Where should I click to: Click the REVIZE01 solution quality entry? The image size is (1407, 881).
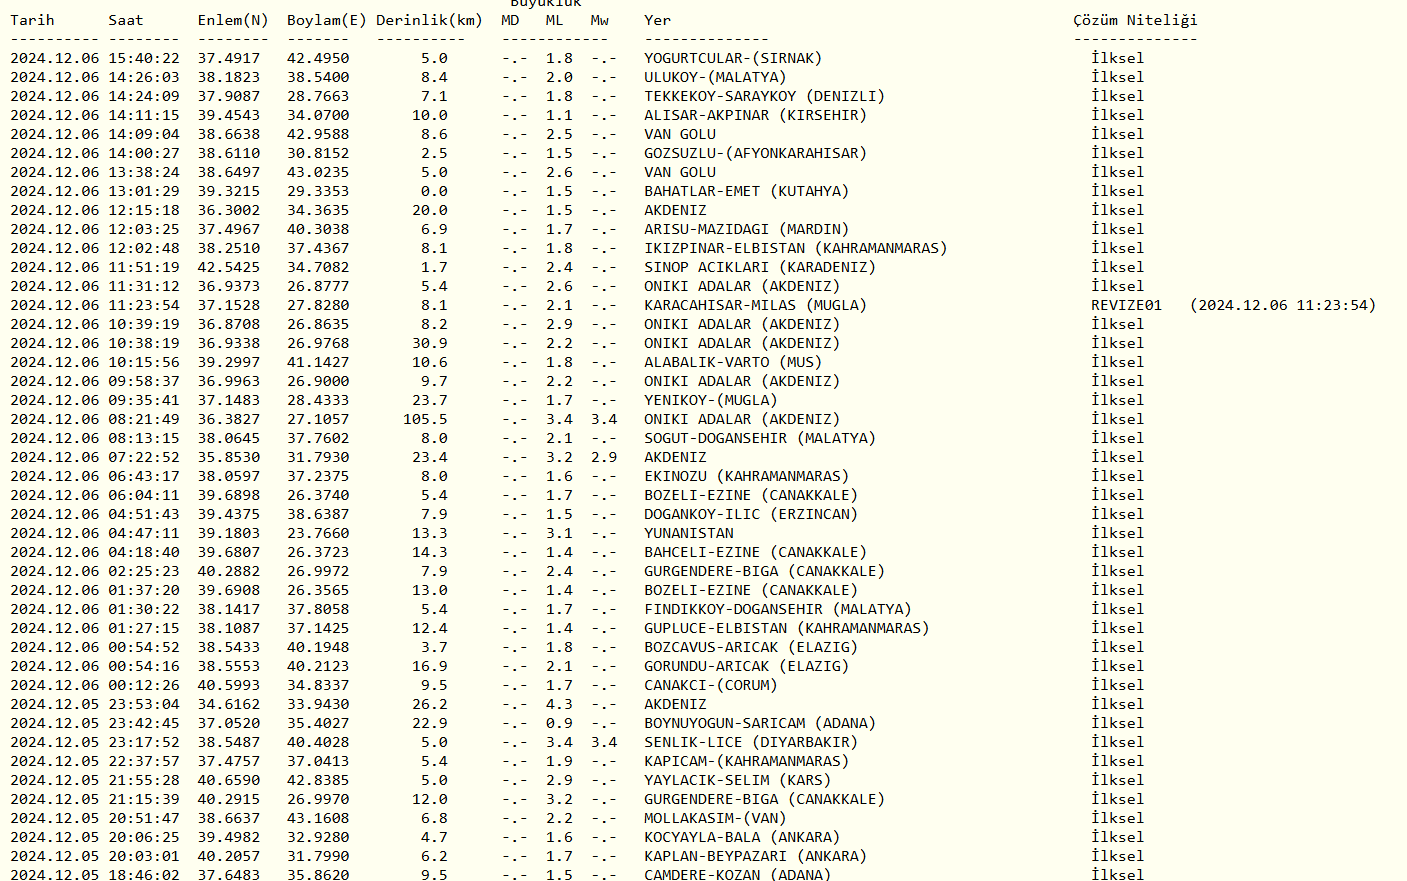[x=1126, y=305]
